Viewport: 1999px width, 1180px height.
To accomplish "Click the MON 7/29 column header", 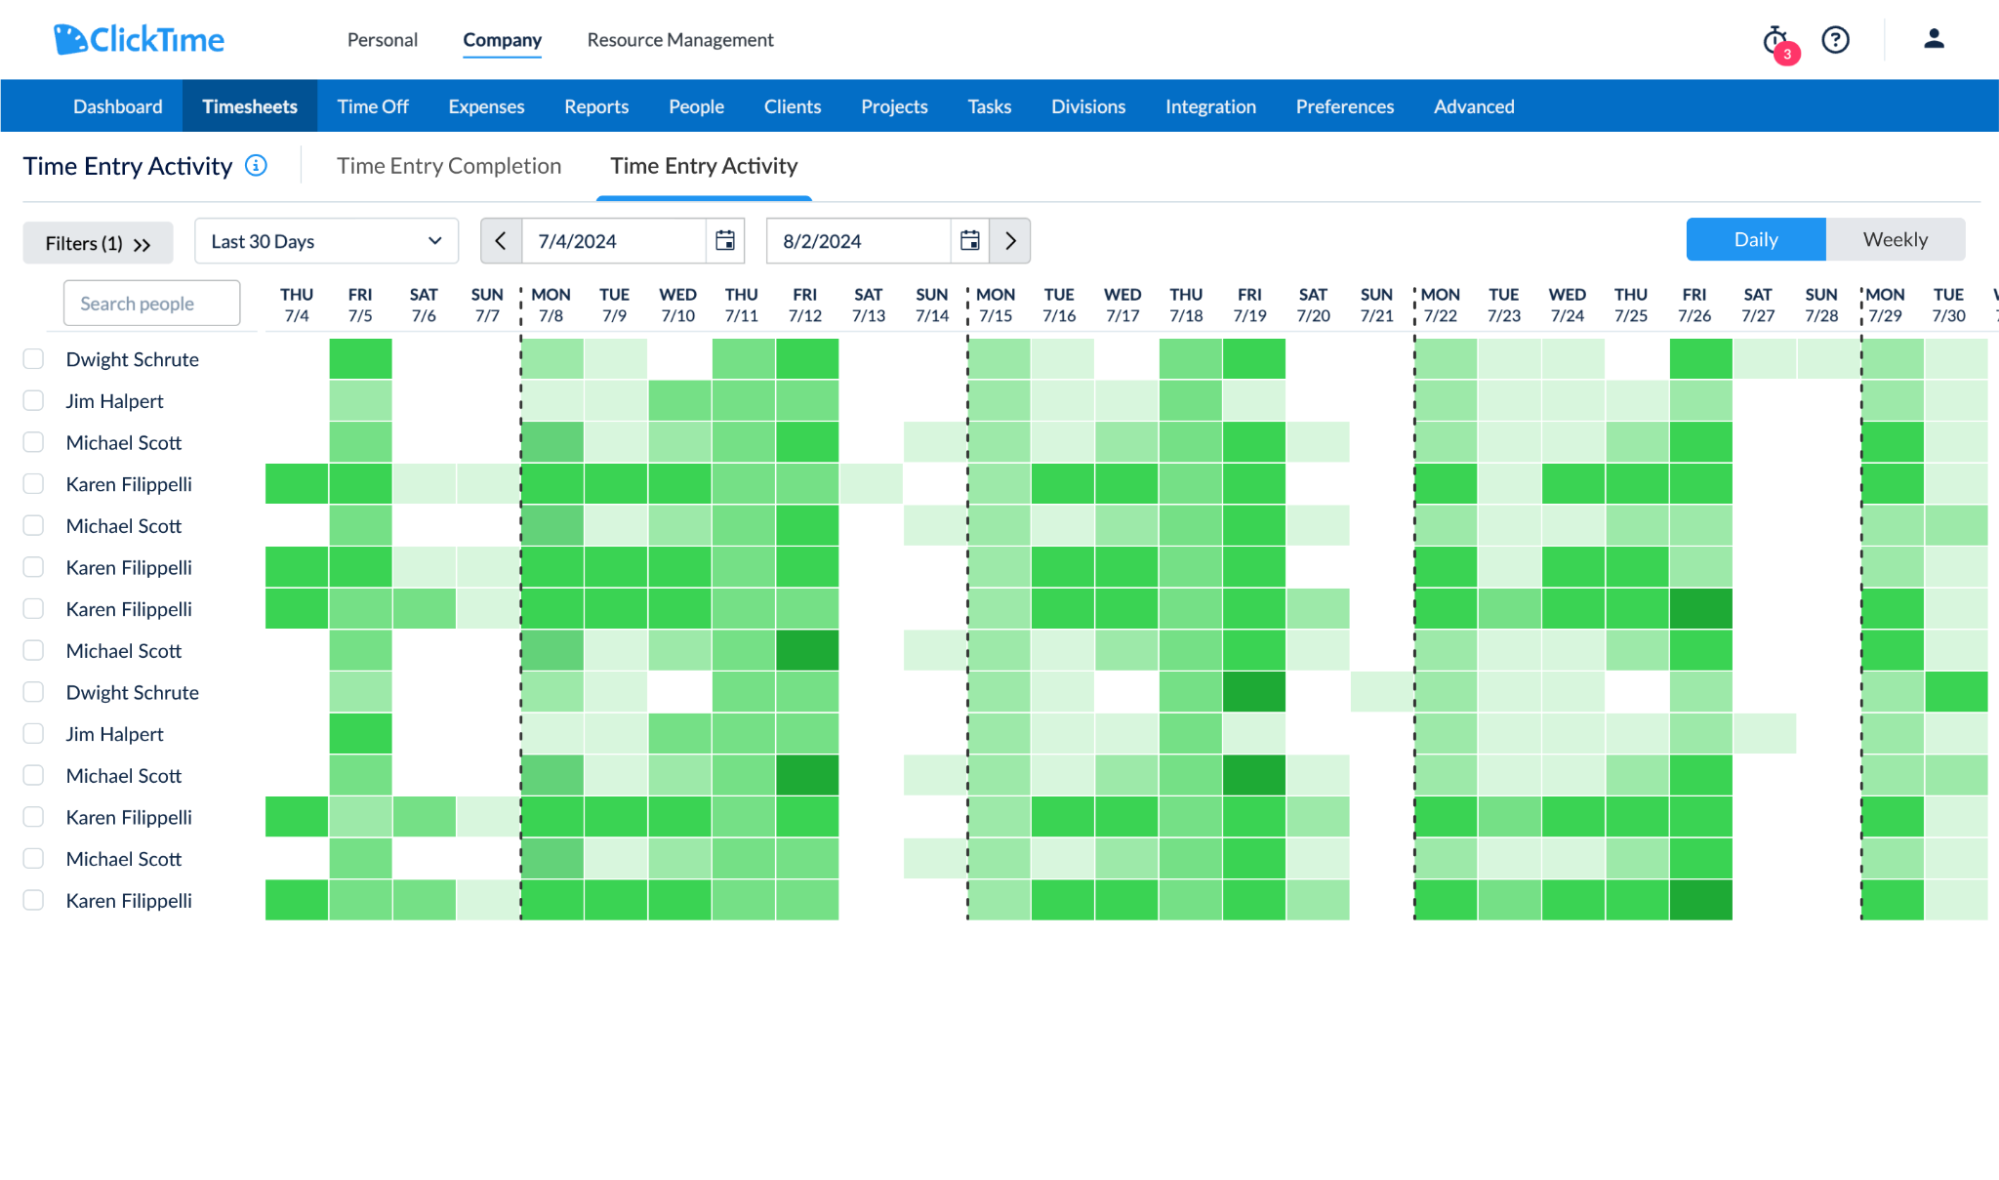I will [x=1885, y=305].
